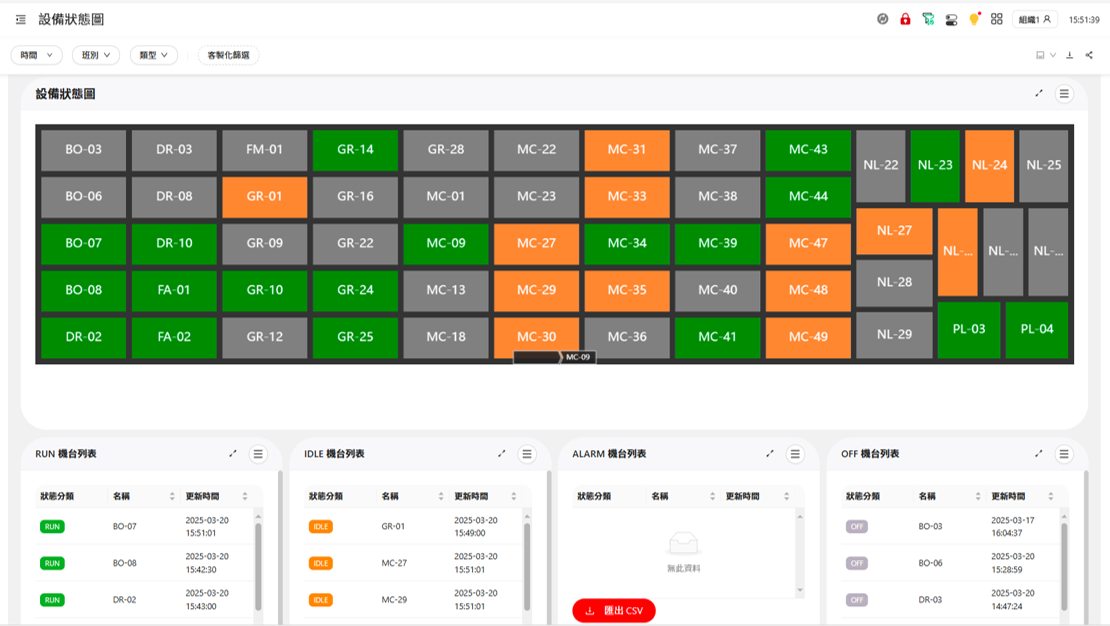Click the 客製化篩選 button
Screen dimensions: 1110x626
coord(228,55)
